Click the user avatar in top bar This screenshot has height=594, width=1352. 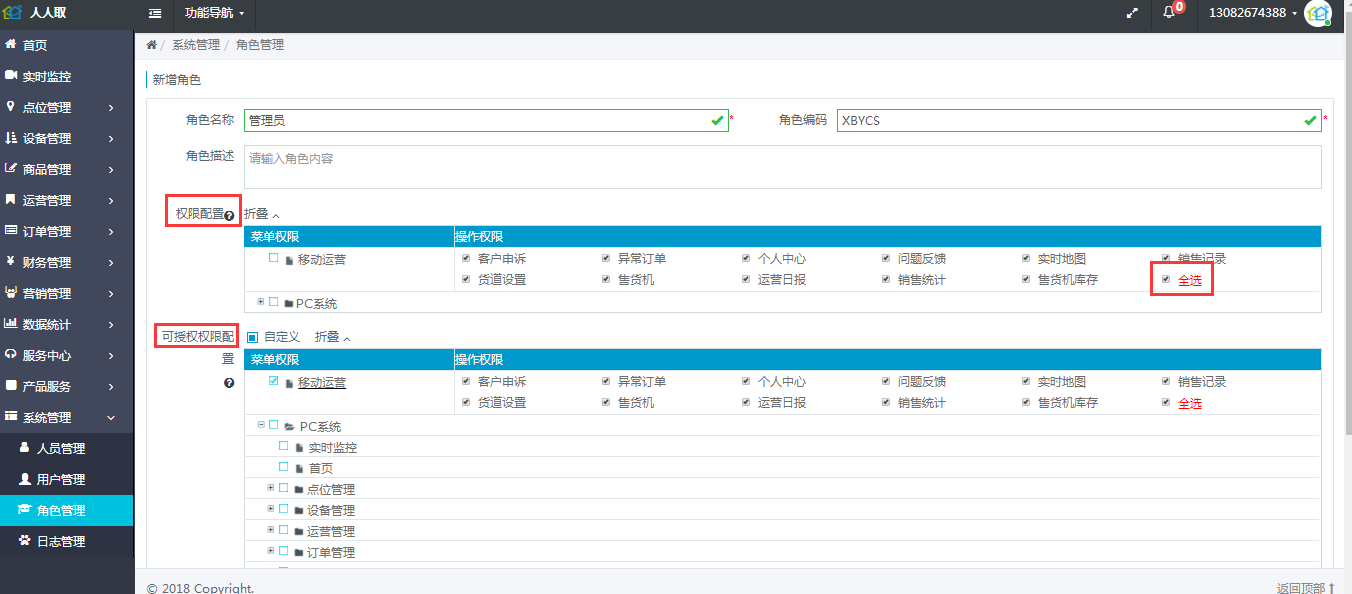coord(1318,13)
